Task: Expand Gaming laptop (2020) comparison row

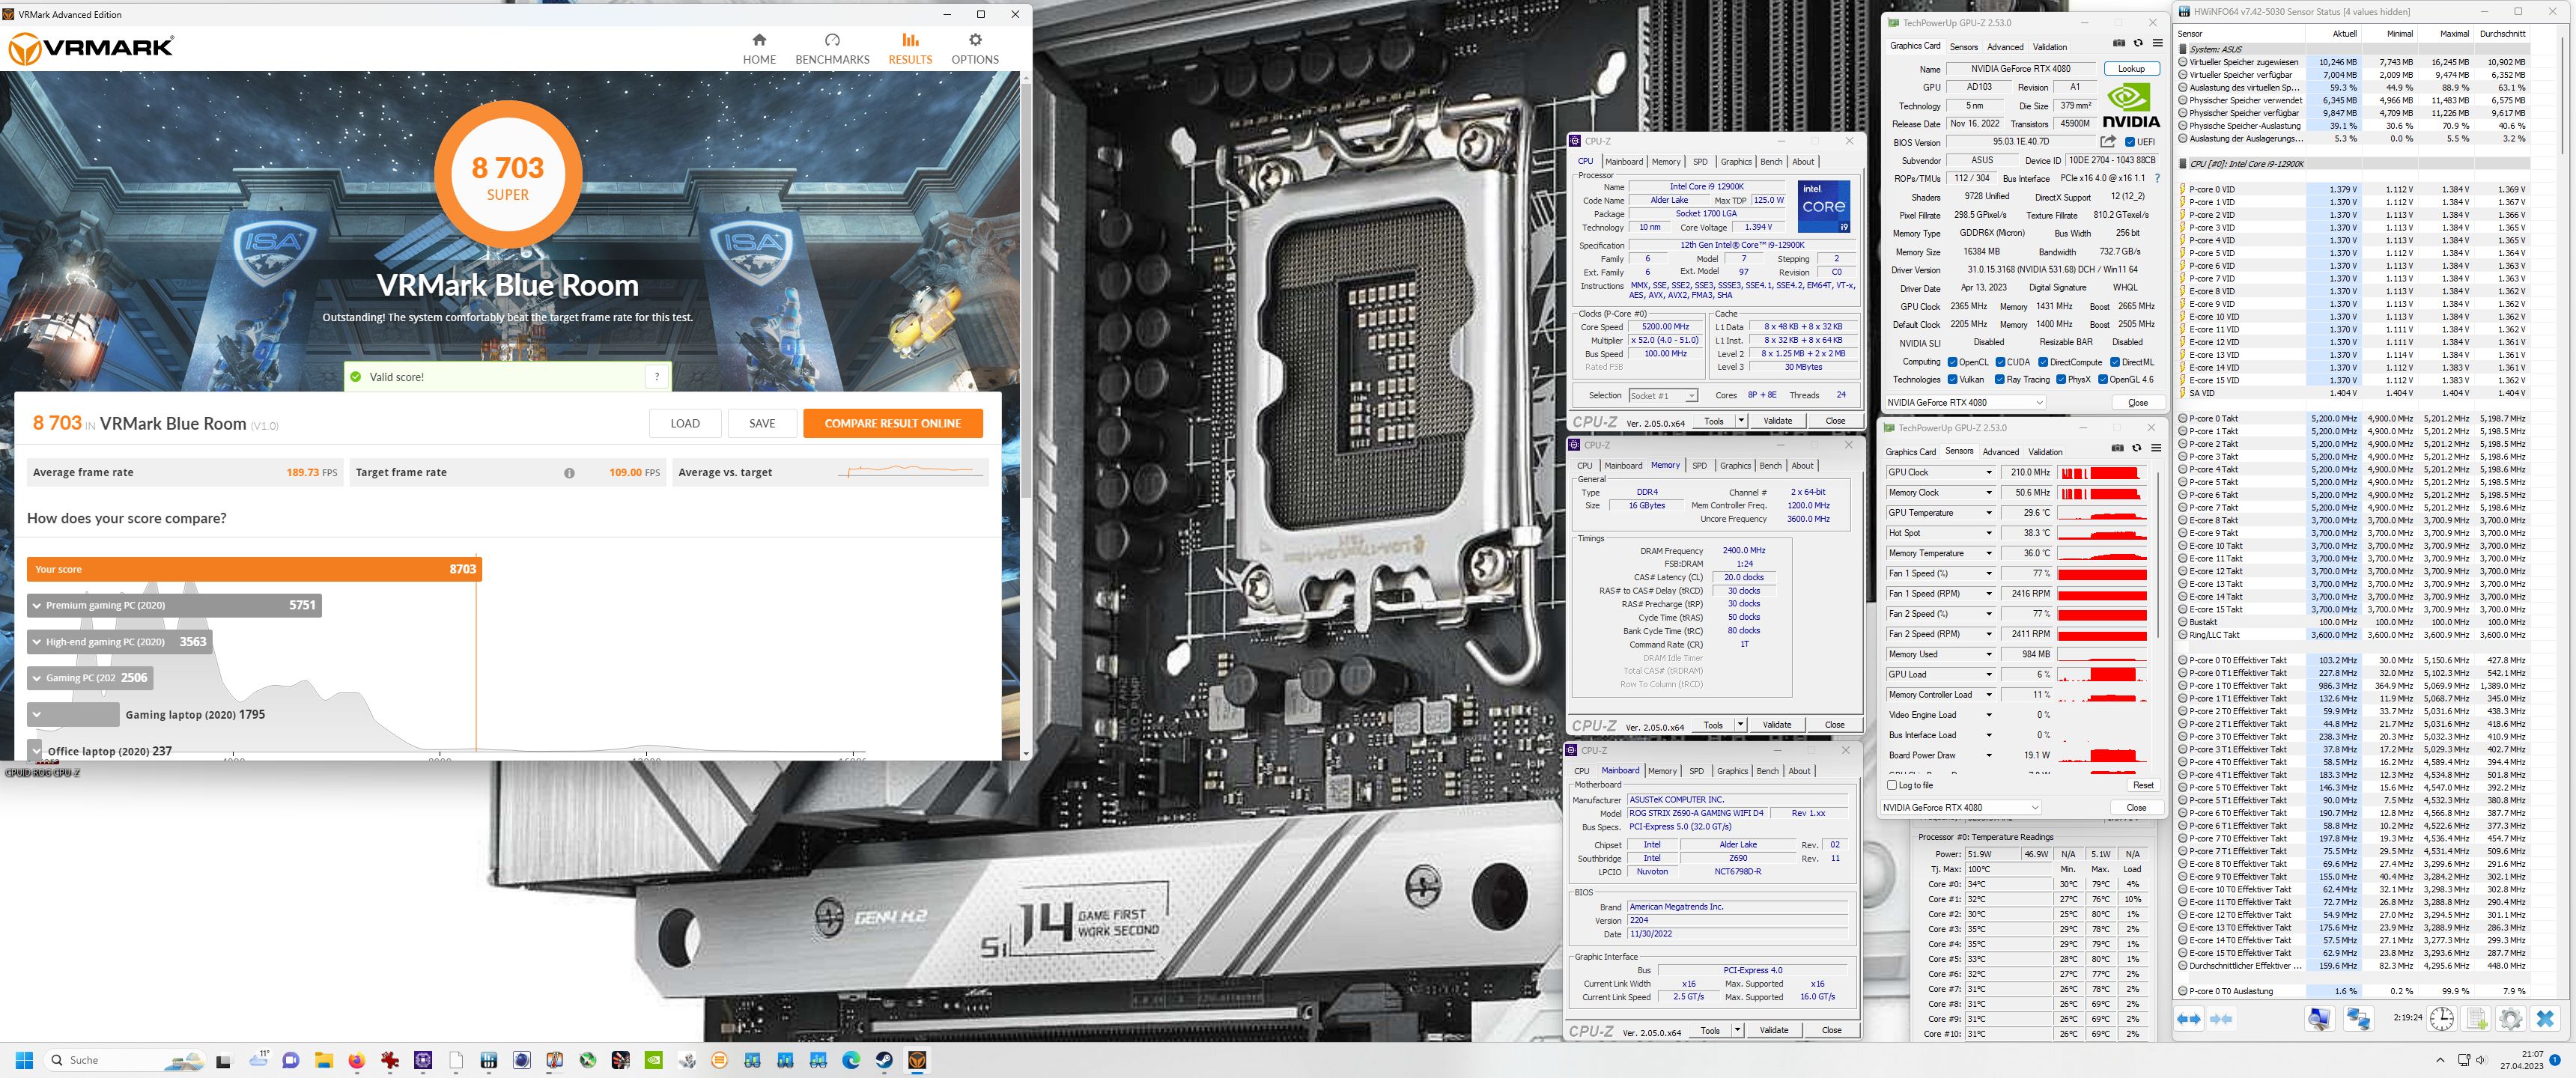Action: coord(37,715)
